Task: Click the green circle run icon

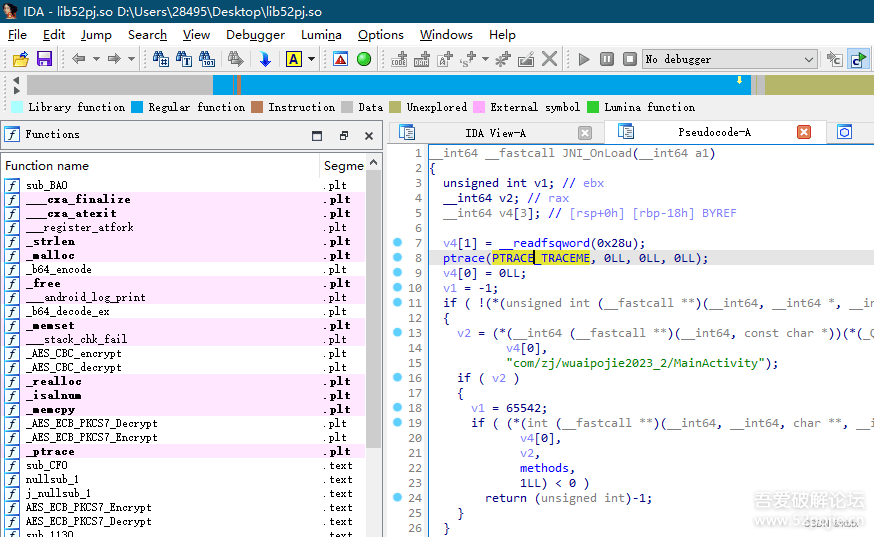Action: point(364,59)
